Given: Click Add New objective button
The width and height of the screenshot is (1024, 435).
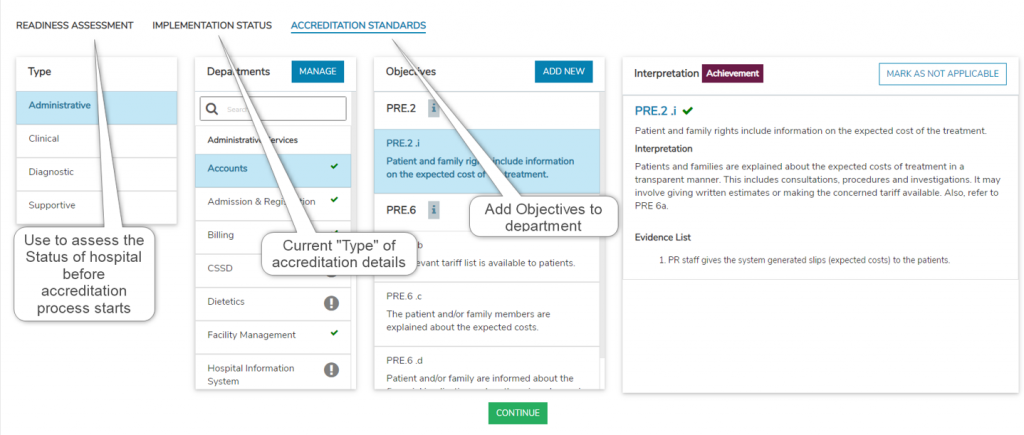Looking at the screenshot, I should [x=563, y=72].
